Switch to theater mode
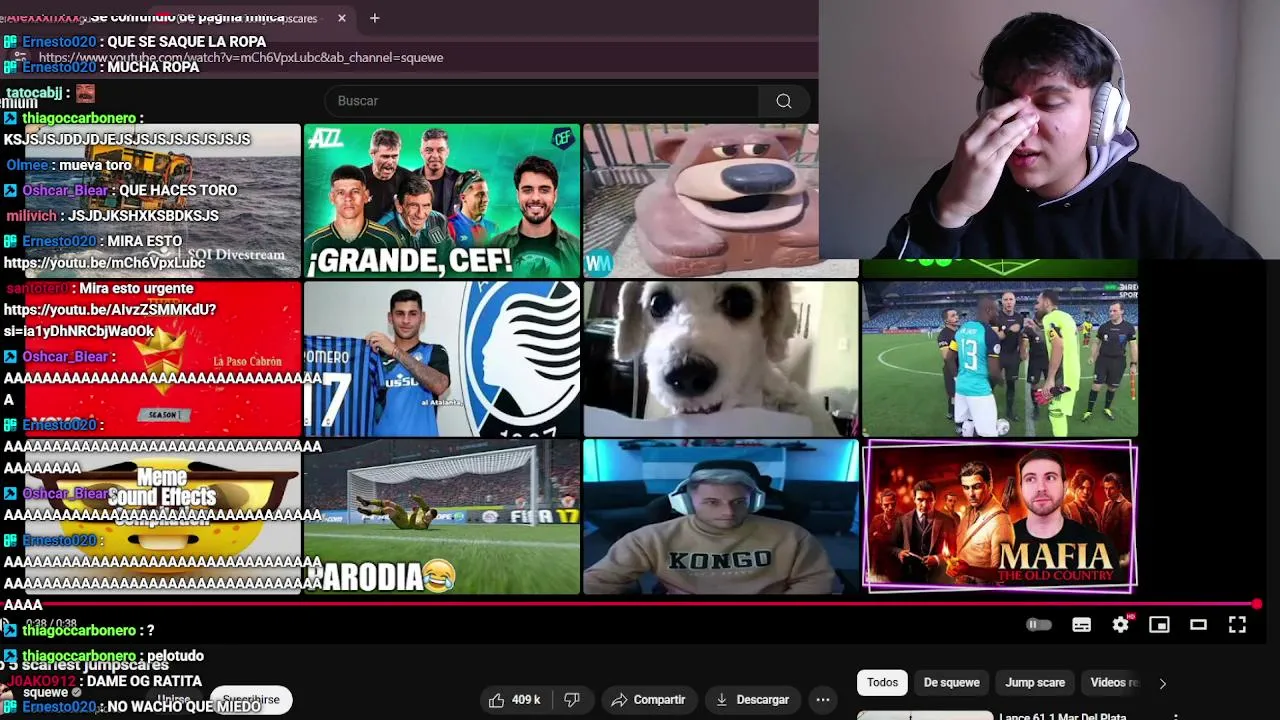1280x720 pixels. click(1198, 625)
